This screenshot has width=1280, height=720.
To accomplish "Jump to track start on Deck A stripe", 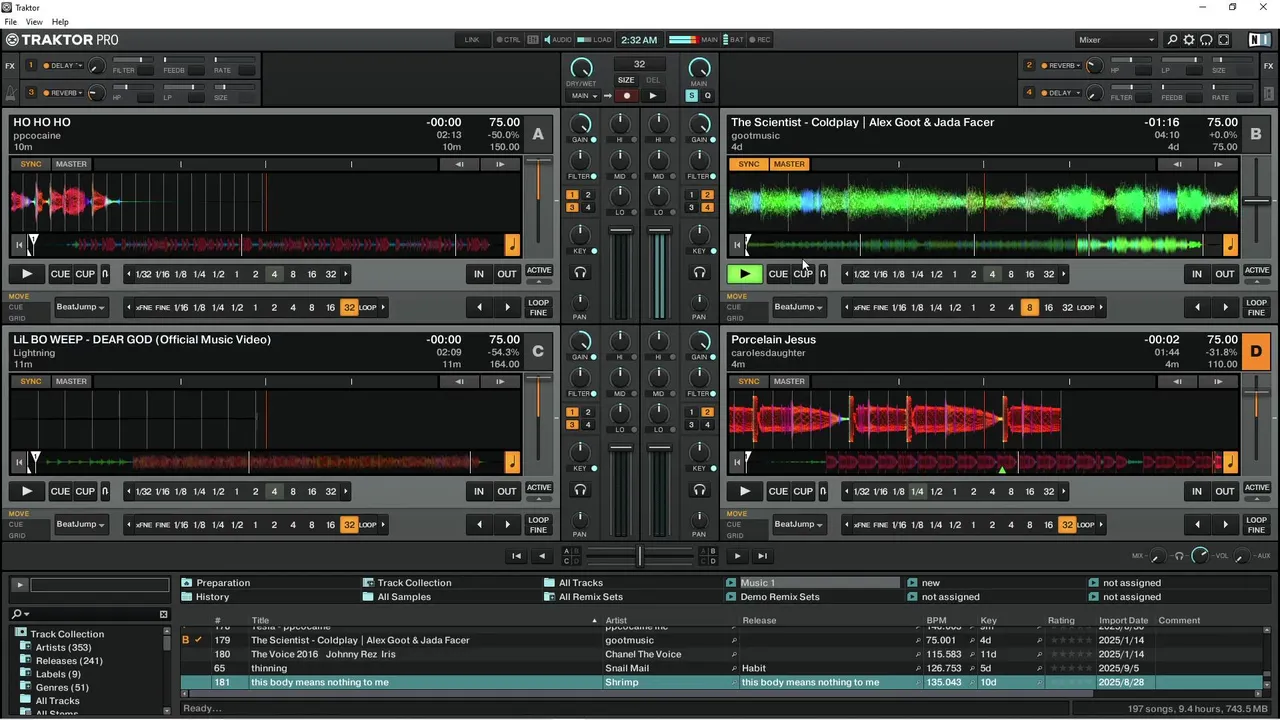I will pos(19,244).
